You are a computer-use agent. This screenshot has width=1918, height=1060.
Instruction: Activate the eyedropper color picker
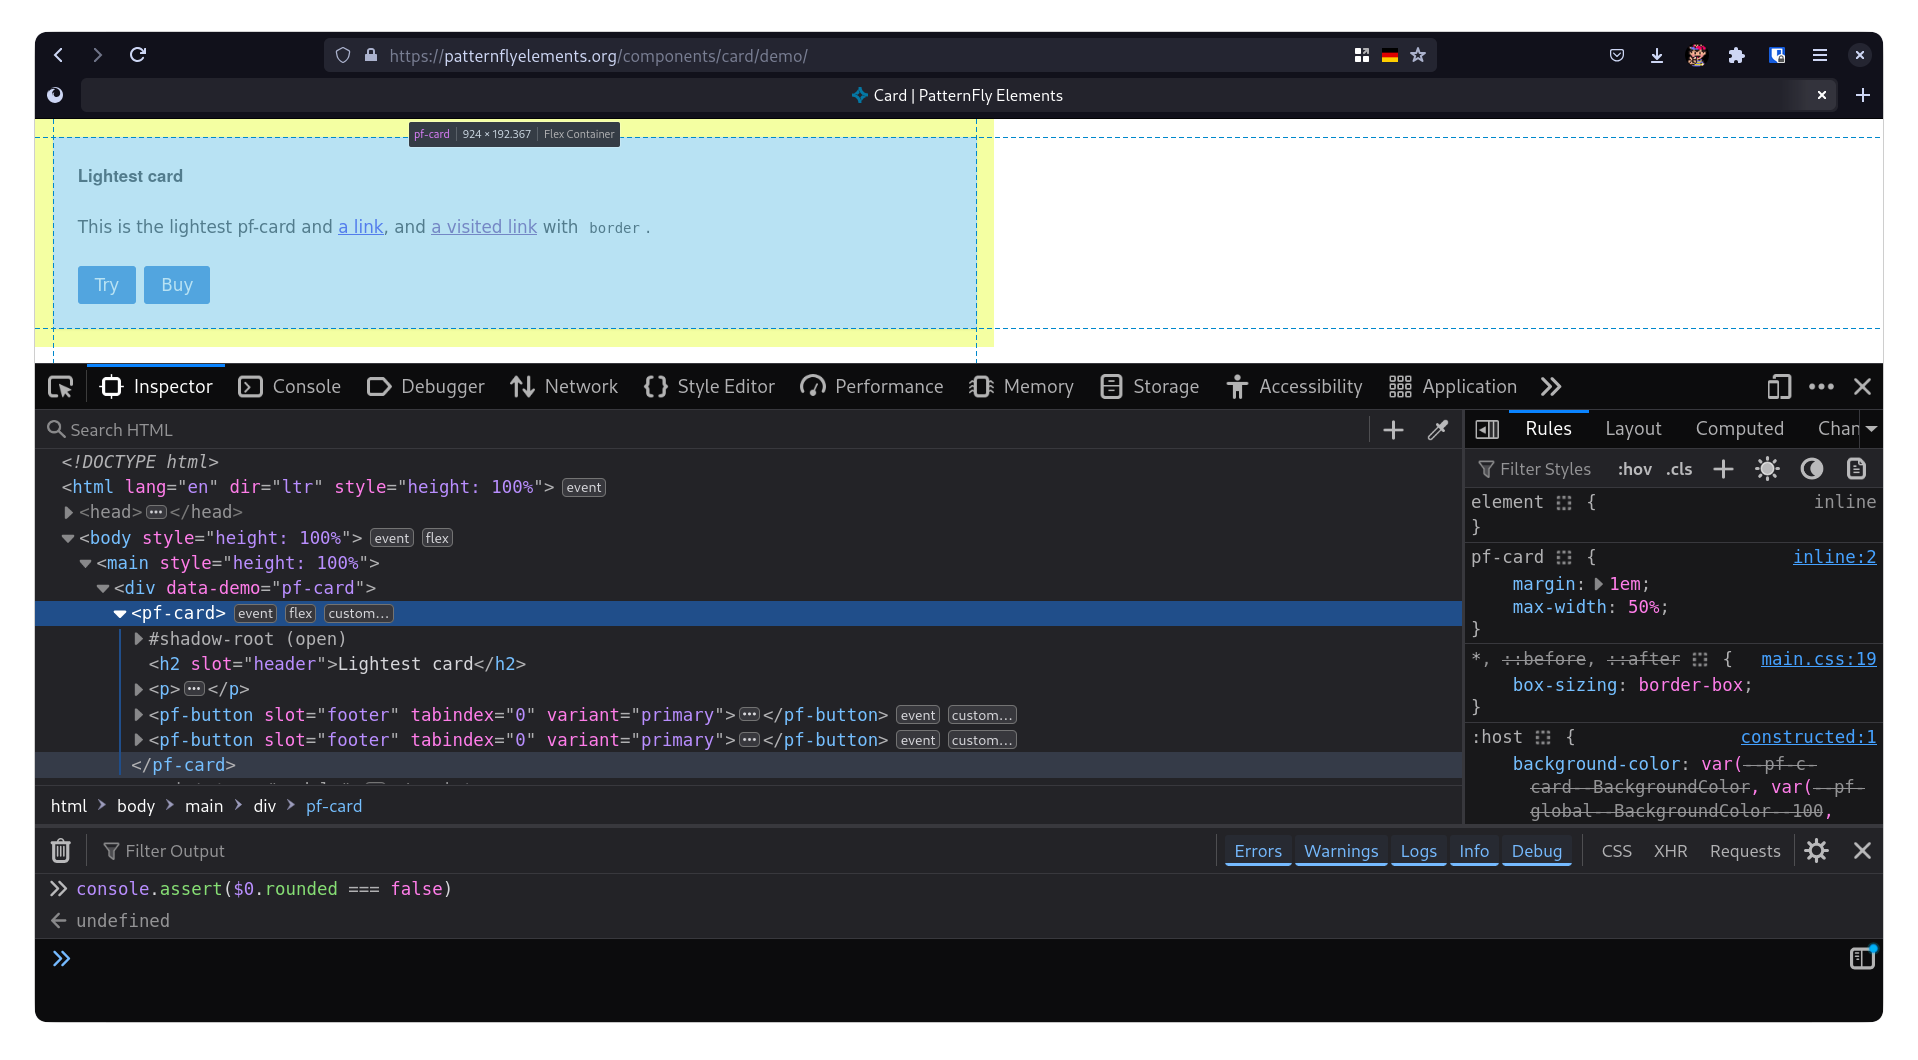(x=1438, y=430)
